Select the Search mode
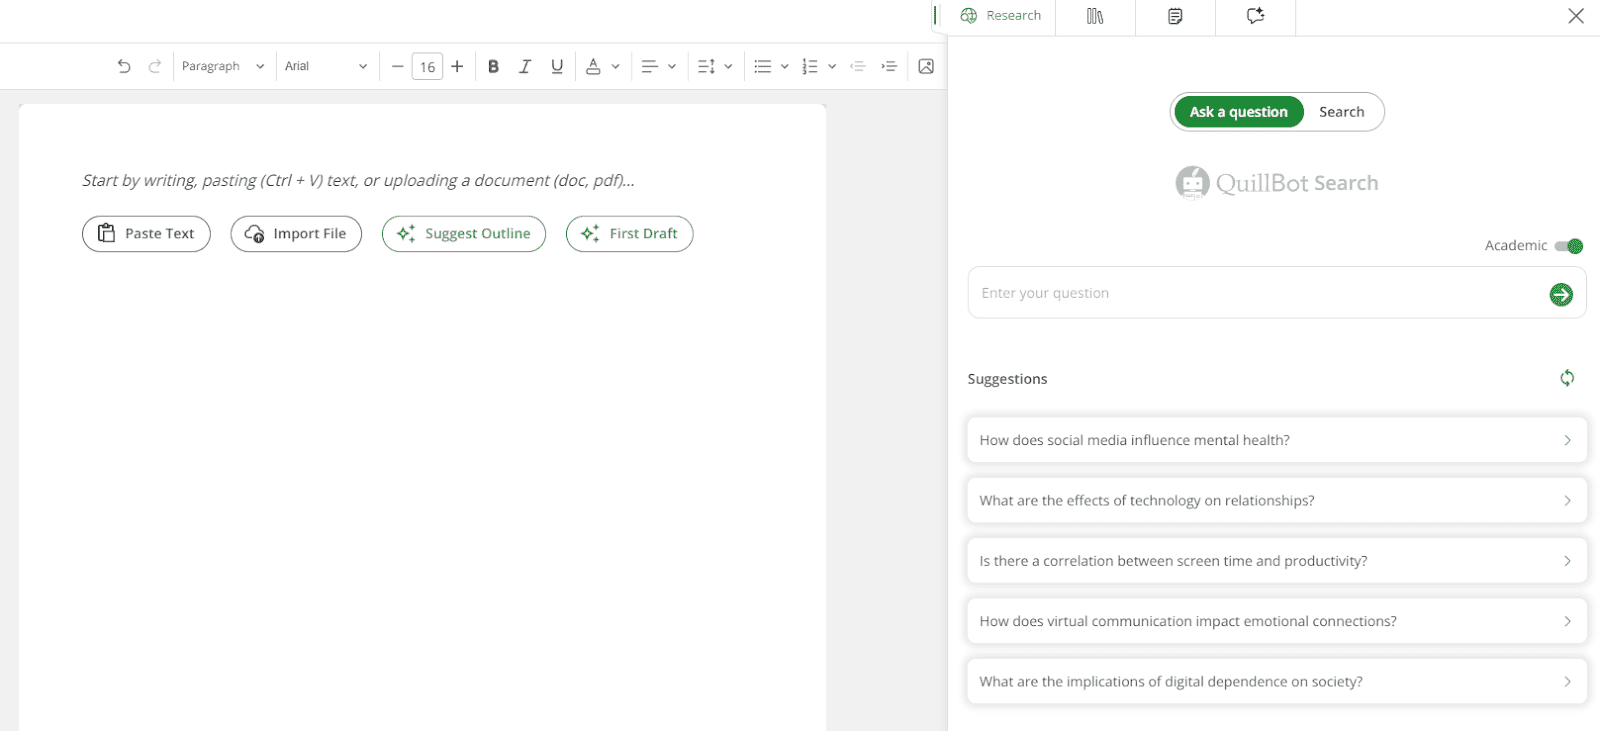Viewport: 1600px width, 731px height. [x=1341, y=112]
